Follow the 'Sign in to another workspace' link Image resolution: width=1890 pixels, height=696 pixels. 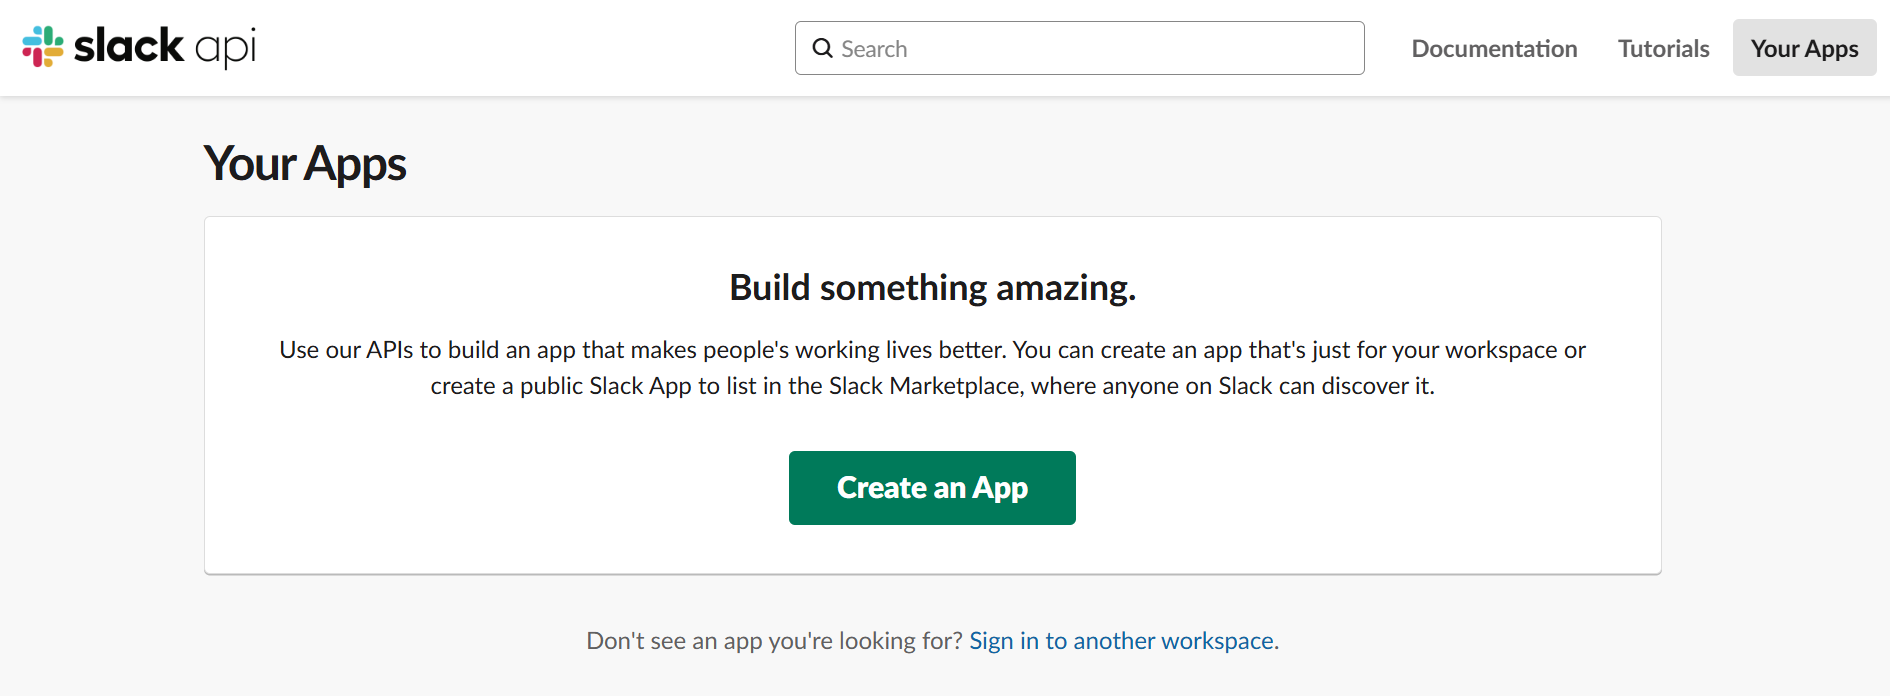coord(1121,640)
